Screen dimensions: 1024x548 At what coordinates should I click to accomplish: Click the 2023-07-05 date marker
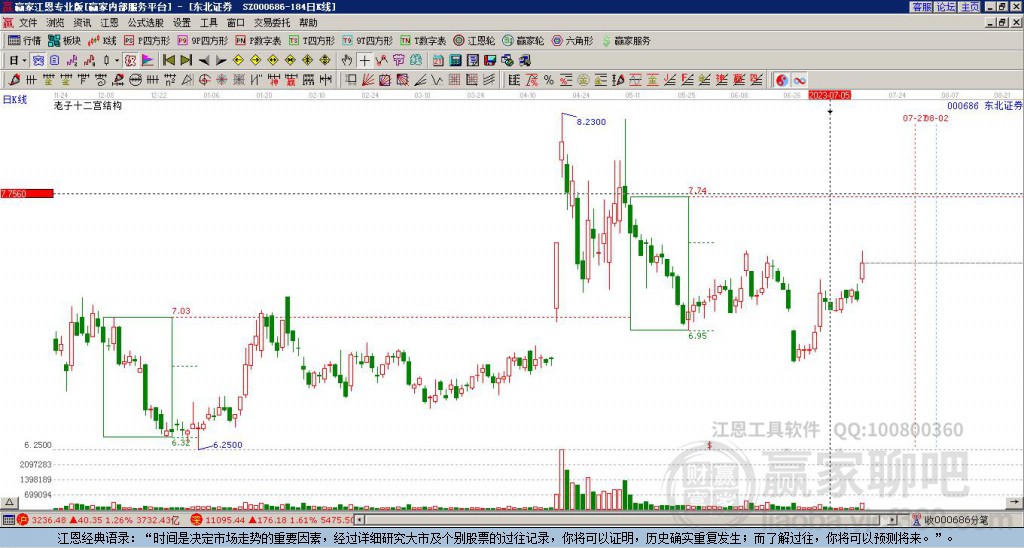pyautogui.click(x=829, y=95)
